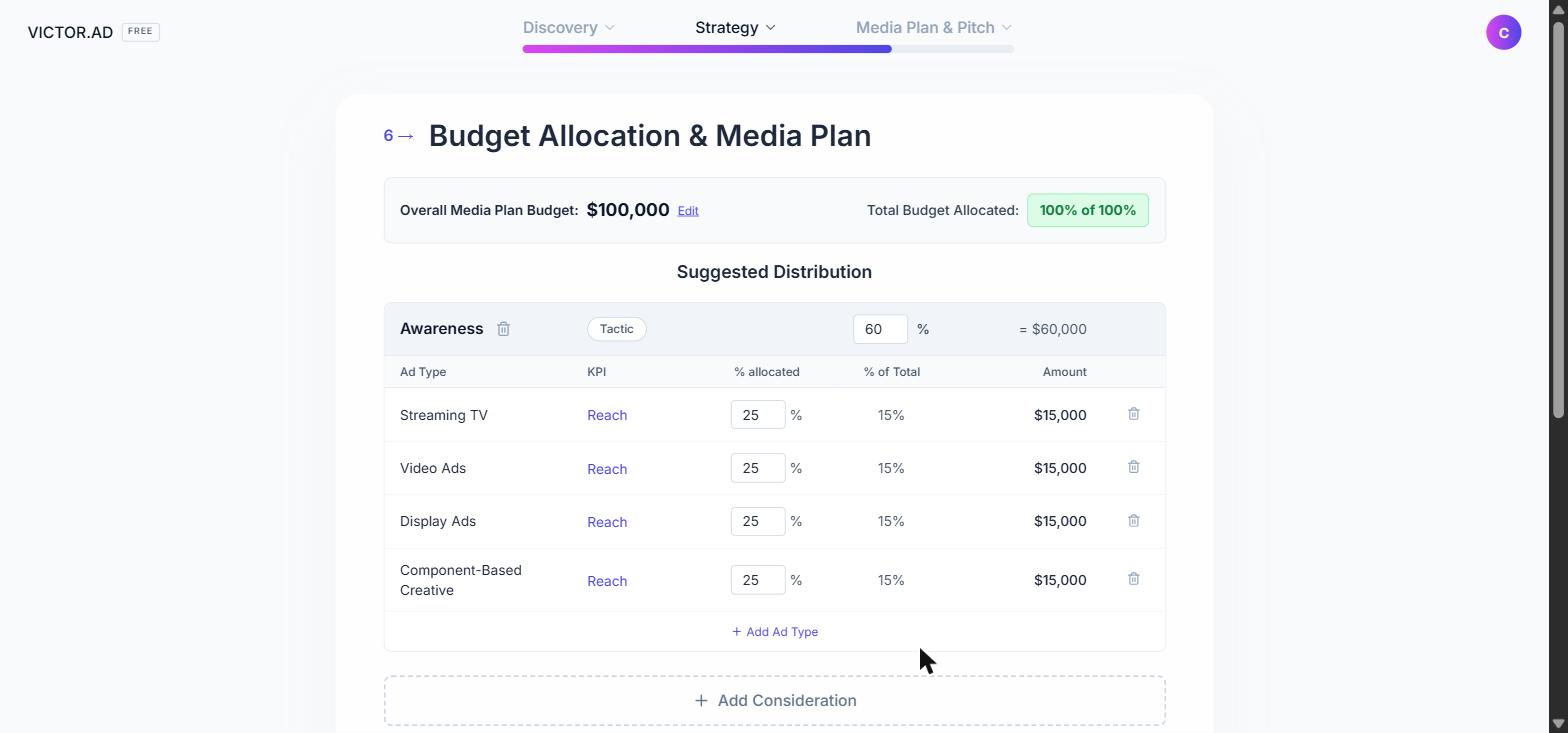Delete the Streaming TV row
Screen dimensions: 1568x733
click(x=1134, y=414)
